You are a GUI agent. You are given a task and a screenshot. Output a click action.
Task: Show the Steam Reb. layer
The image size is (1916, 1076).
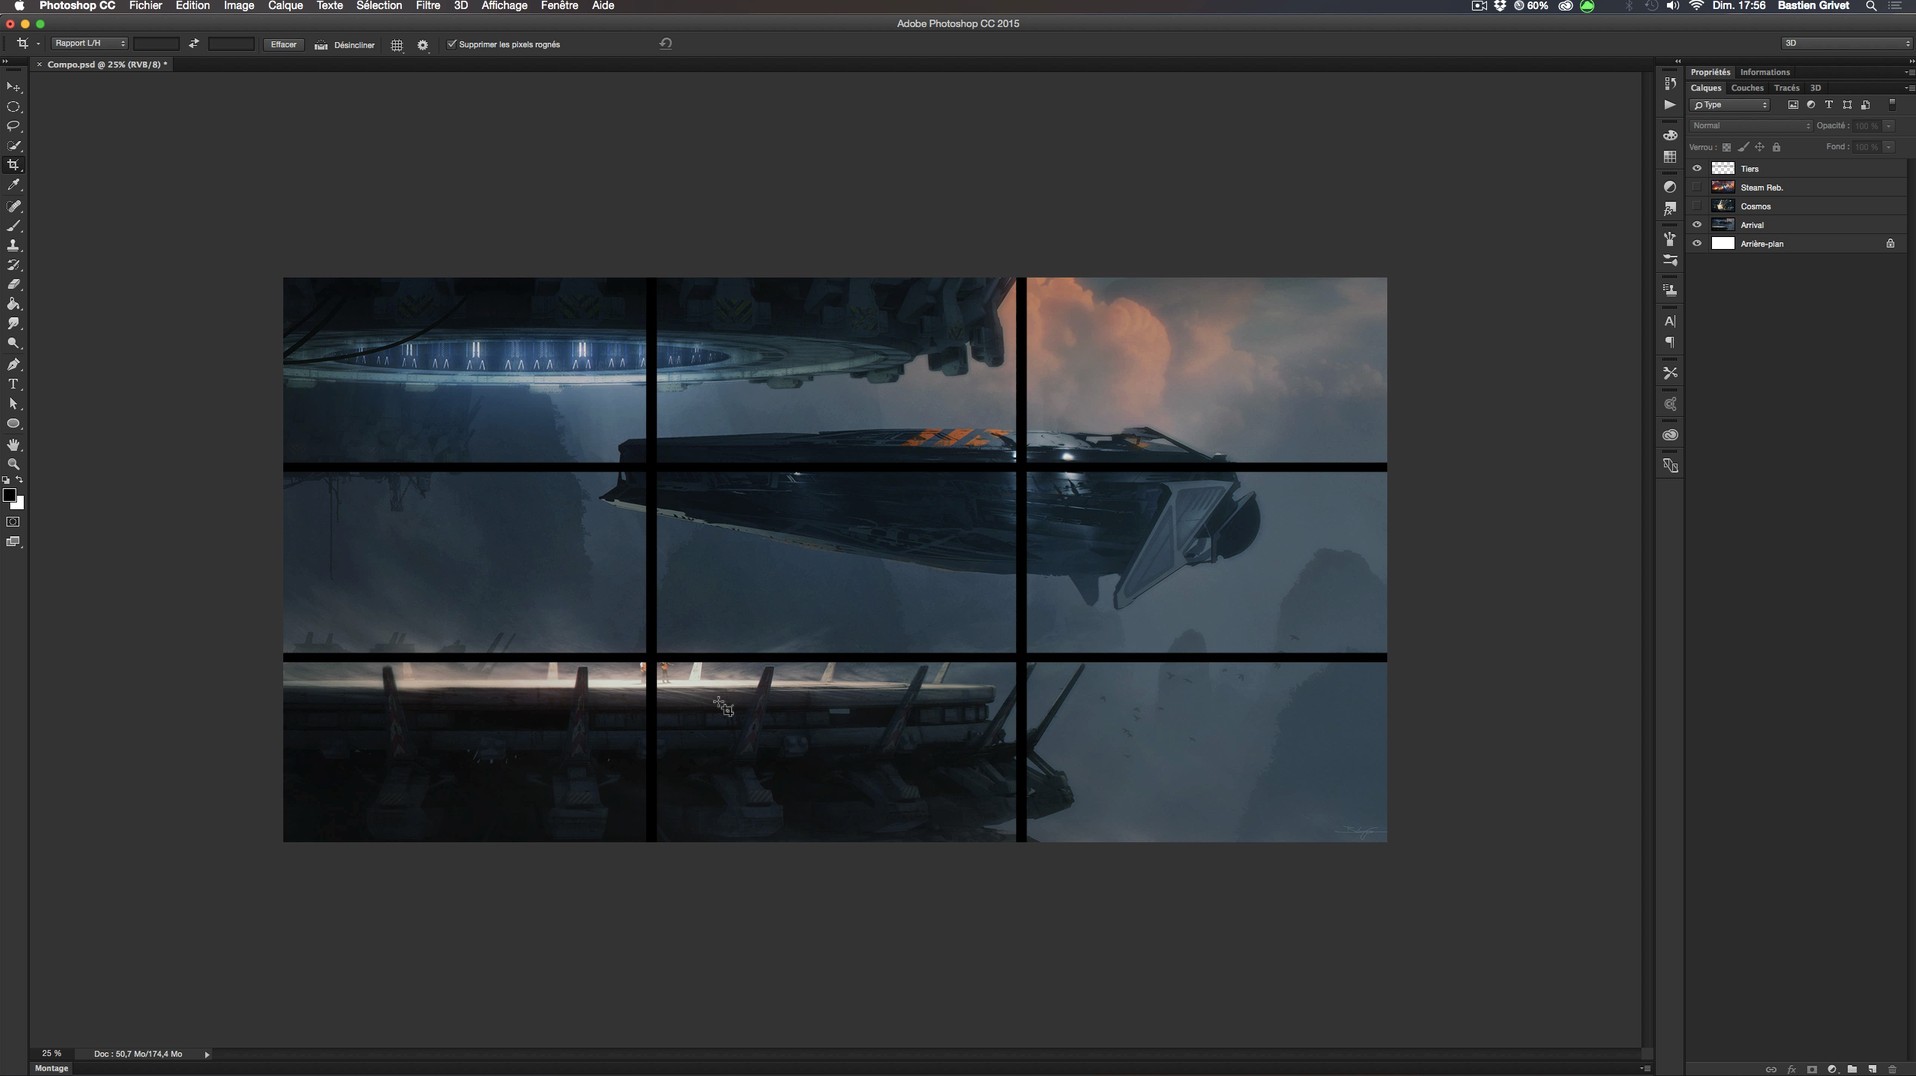[1697, 188]
